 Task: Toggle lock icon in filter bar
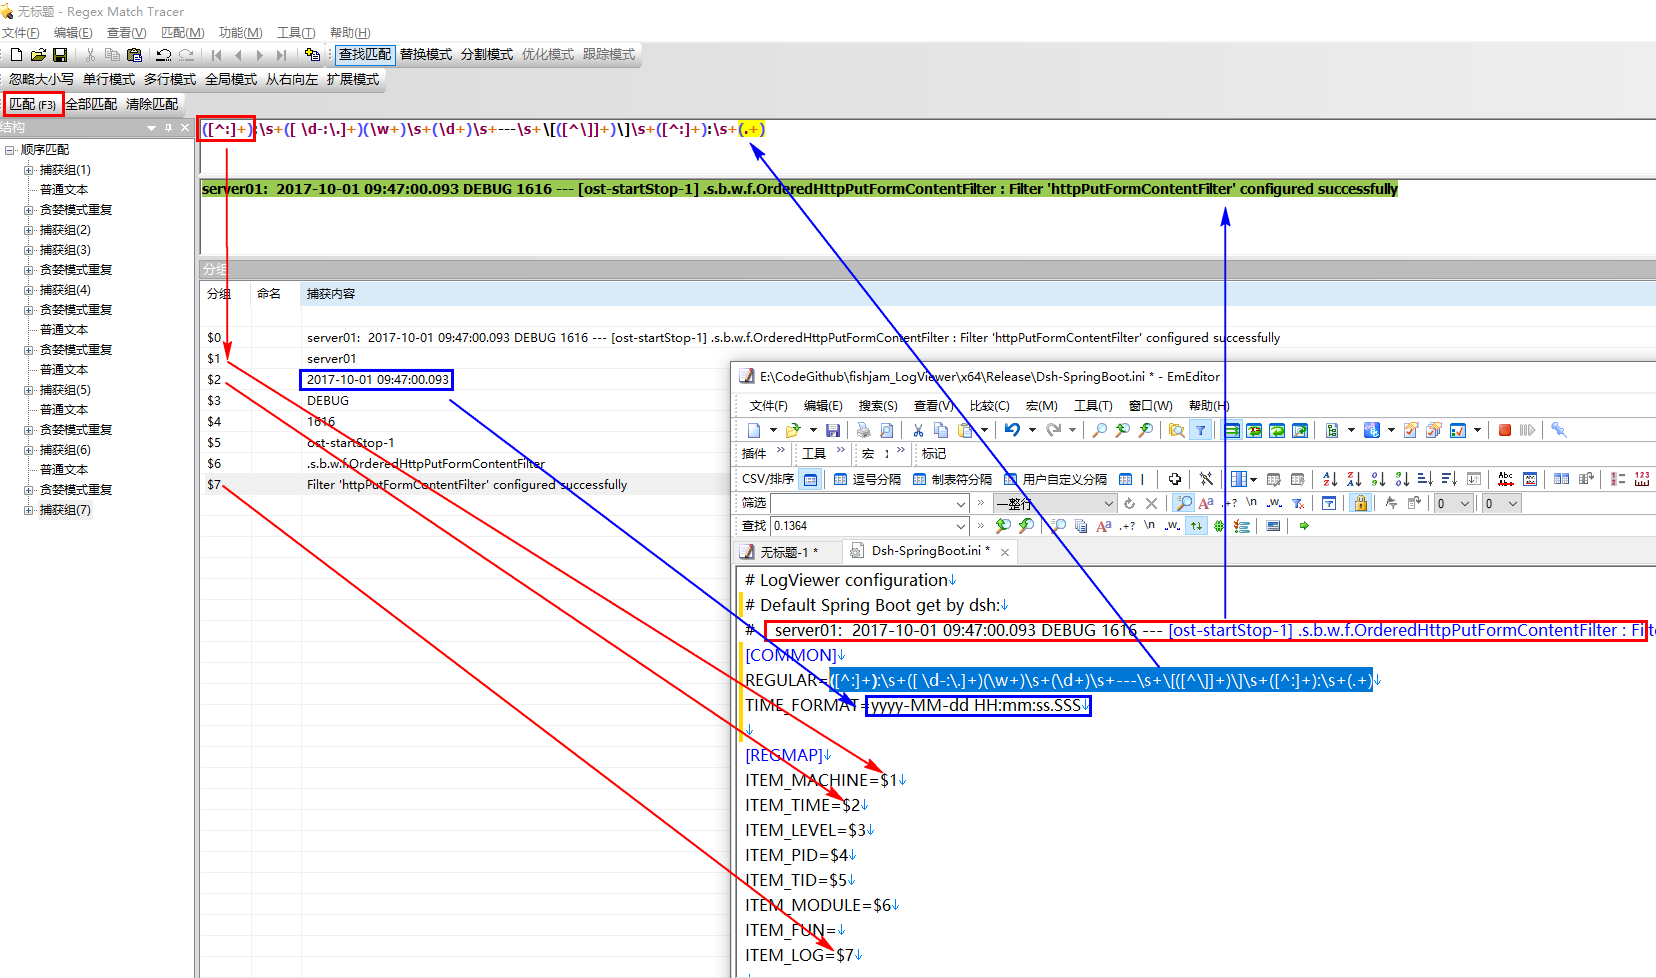coord(1360,503)
